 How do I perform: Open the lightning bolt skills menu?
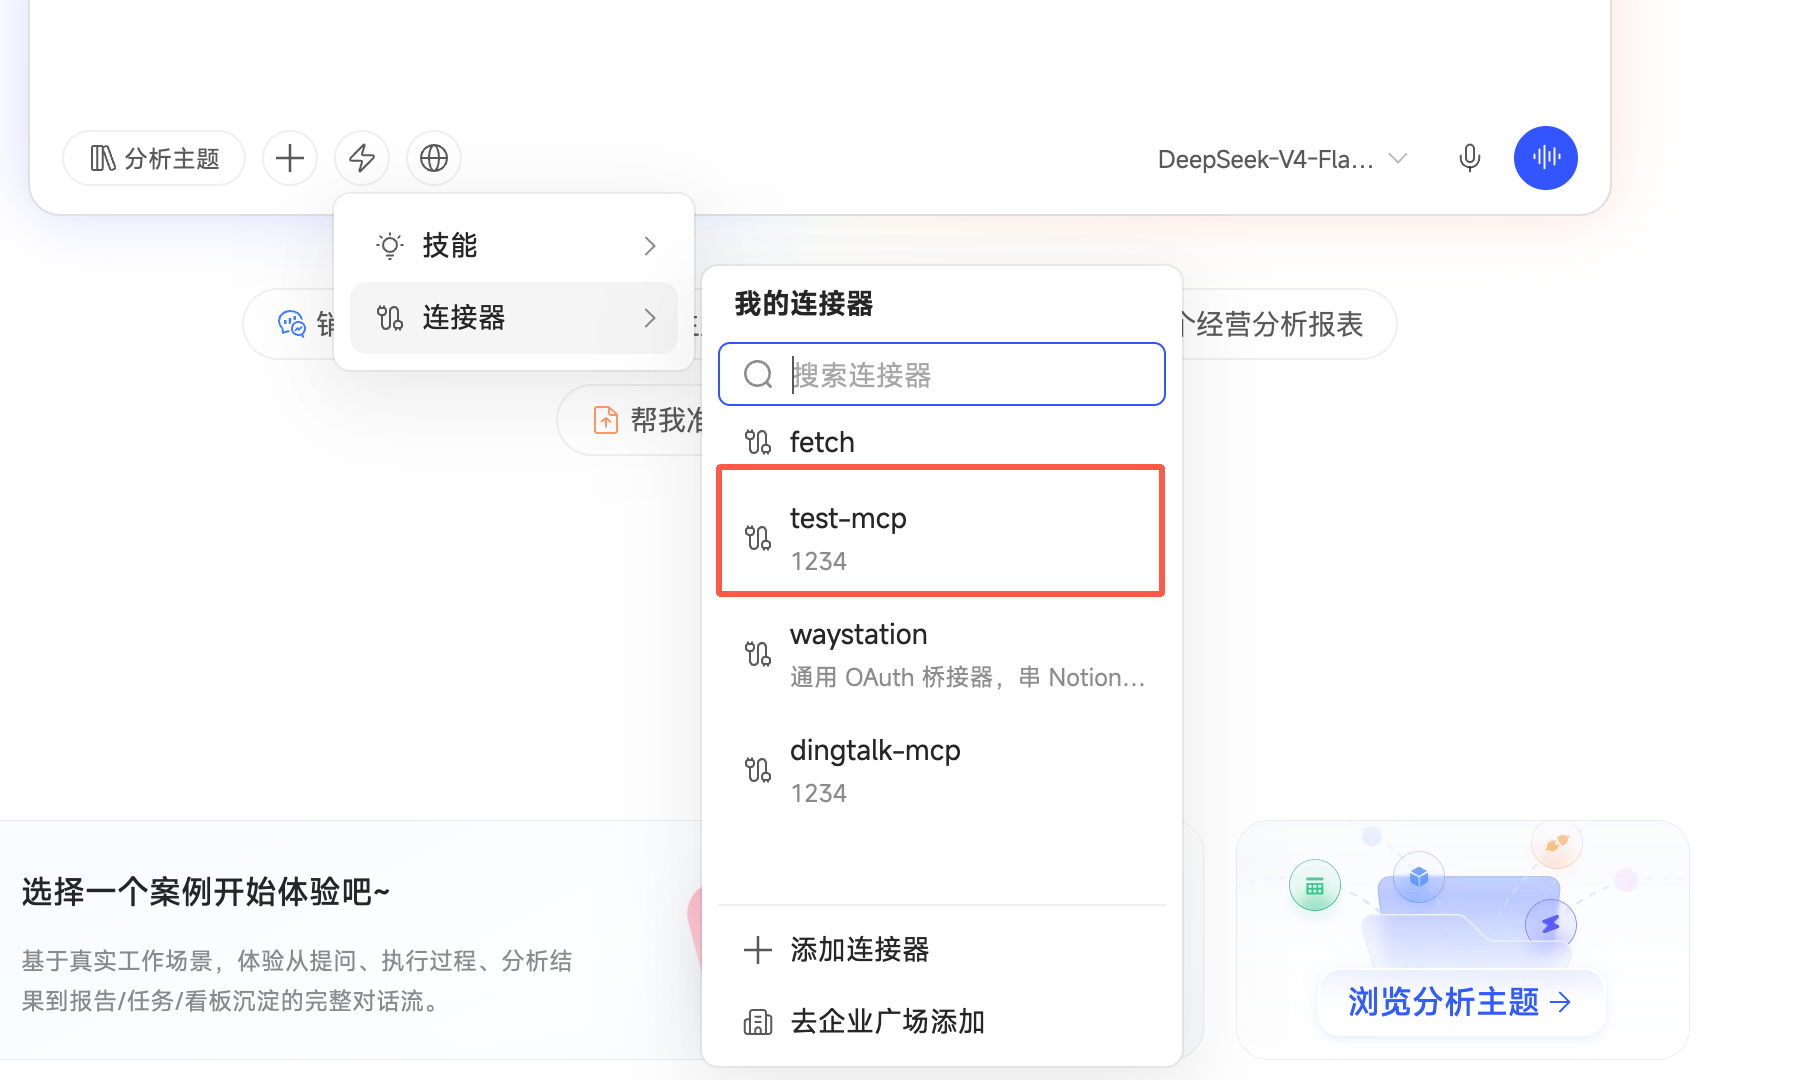coord(362,158)
